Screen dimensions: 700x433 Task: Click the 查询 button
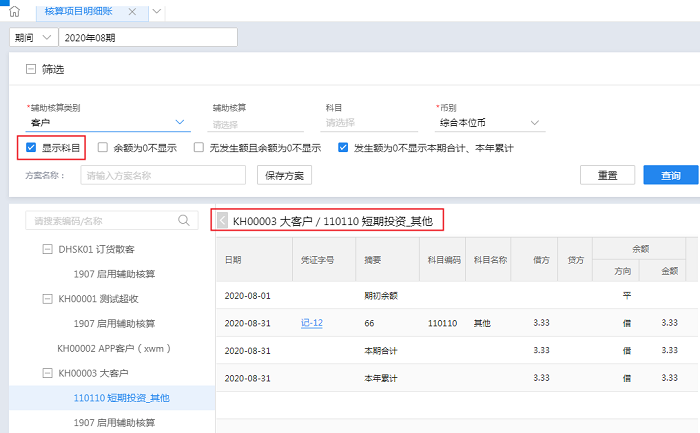670,175
